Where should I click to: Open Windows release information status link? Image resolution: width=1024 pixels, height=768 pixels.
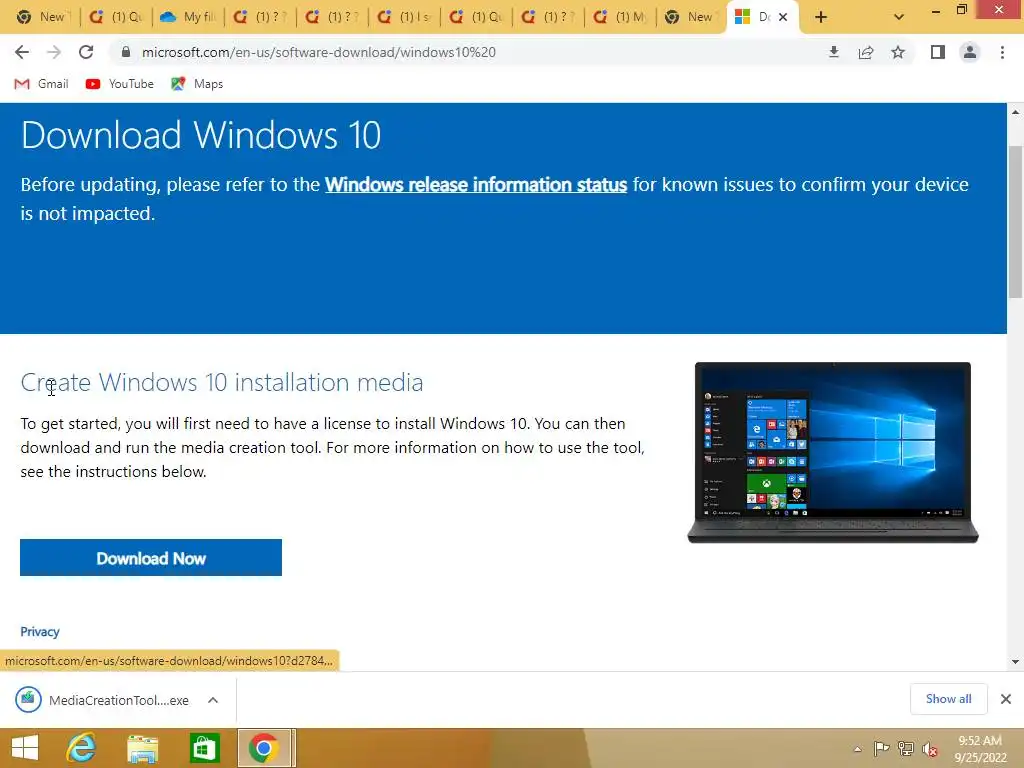(x=476, y=185)
